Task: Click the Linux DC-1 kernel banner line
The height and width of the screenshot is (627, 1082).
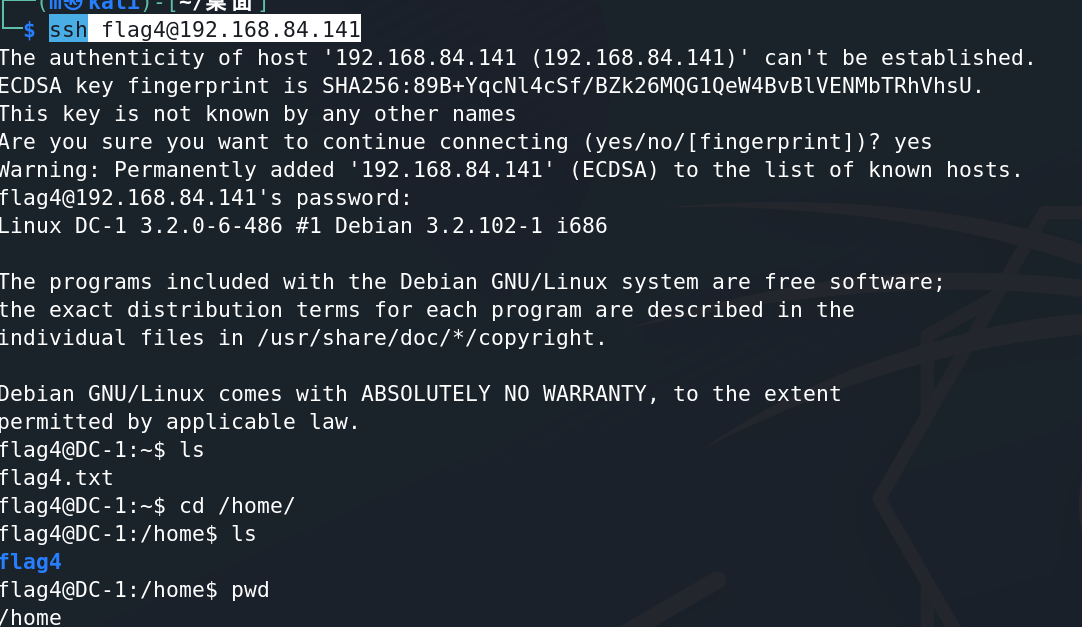Action: tap(304, 226)
